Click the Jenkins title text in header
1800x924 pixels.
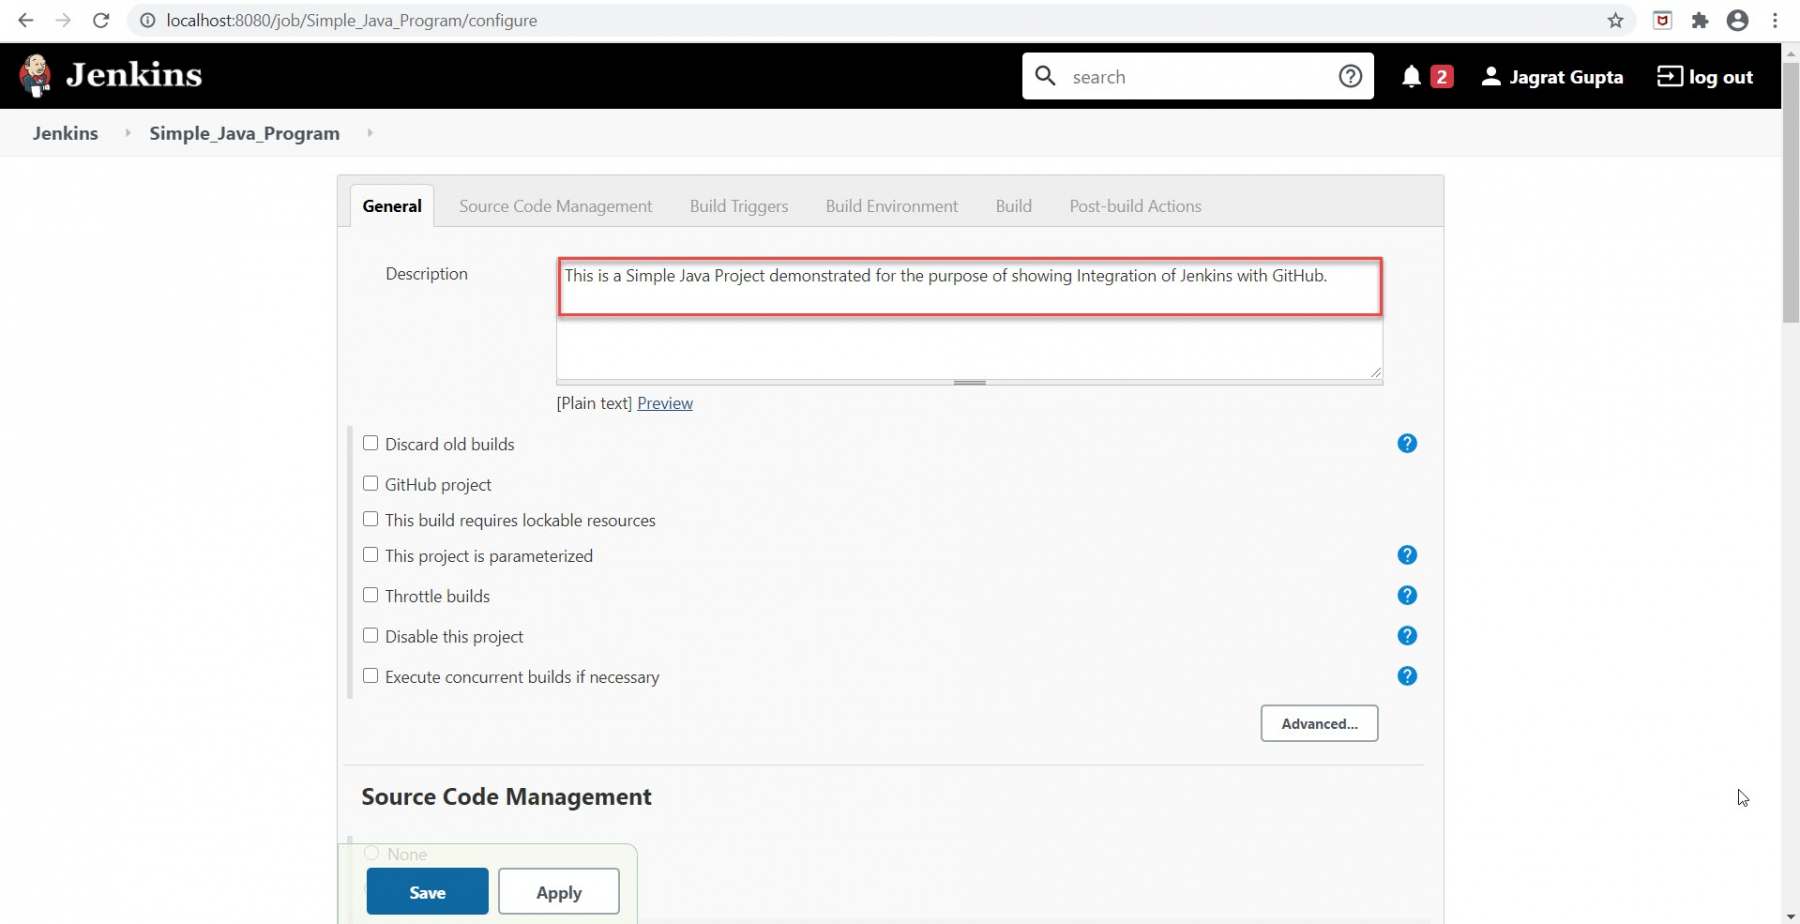coord(134,75)
